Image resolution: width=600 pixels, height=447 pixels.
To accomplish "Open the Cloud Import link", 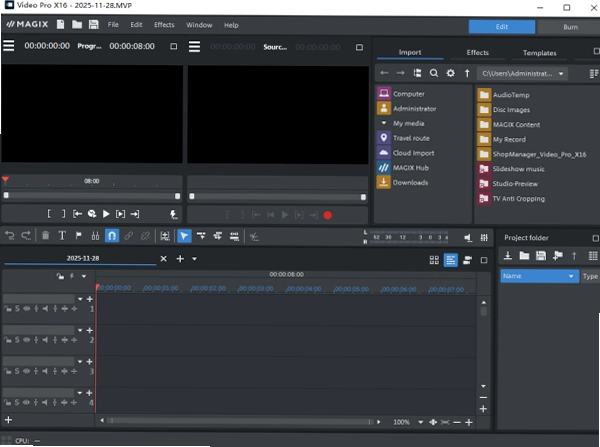I will coord(413,153).
